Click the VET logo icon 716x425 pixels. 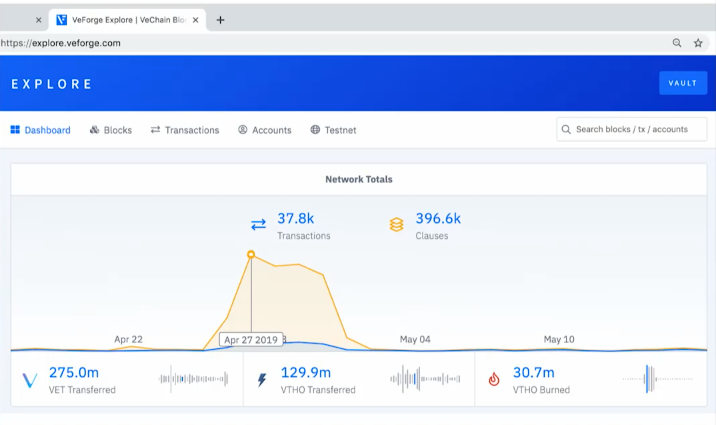click(30, 380)
